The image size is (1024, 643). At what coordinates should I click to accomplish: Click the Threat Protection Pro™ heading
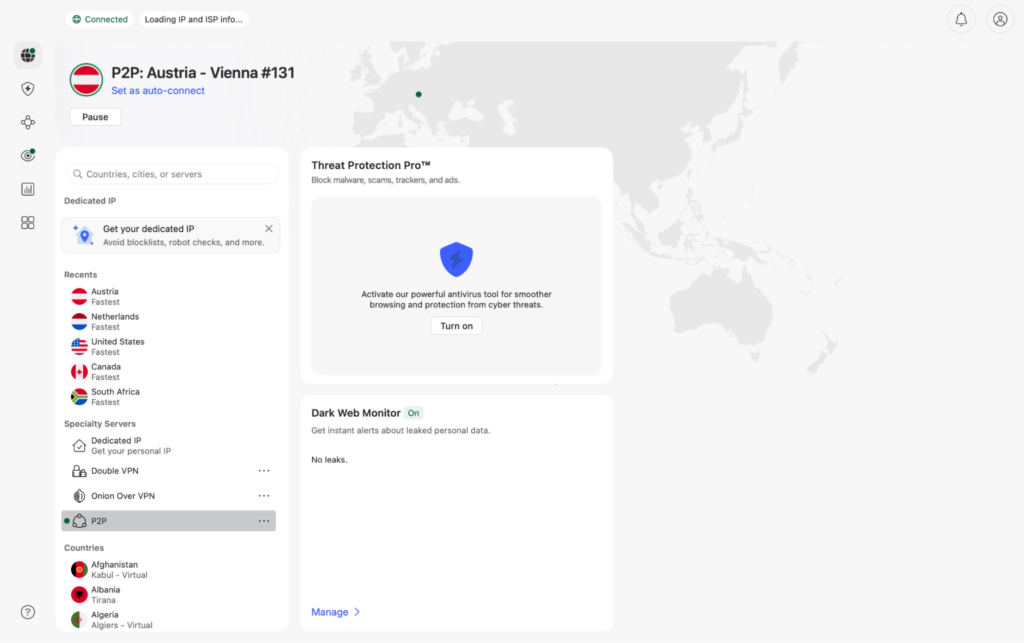[x=371, y=166]
